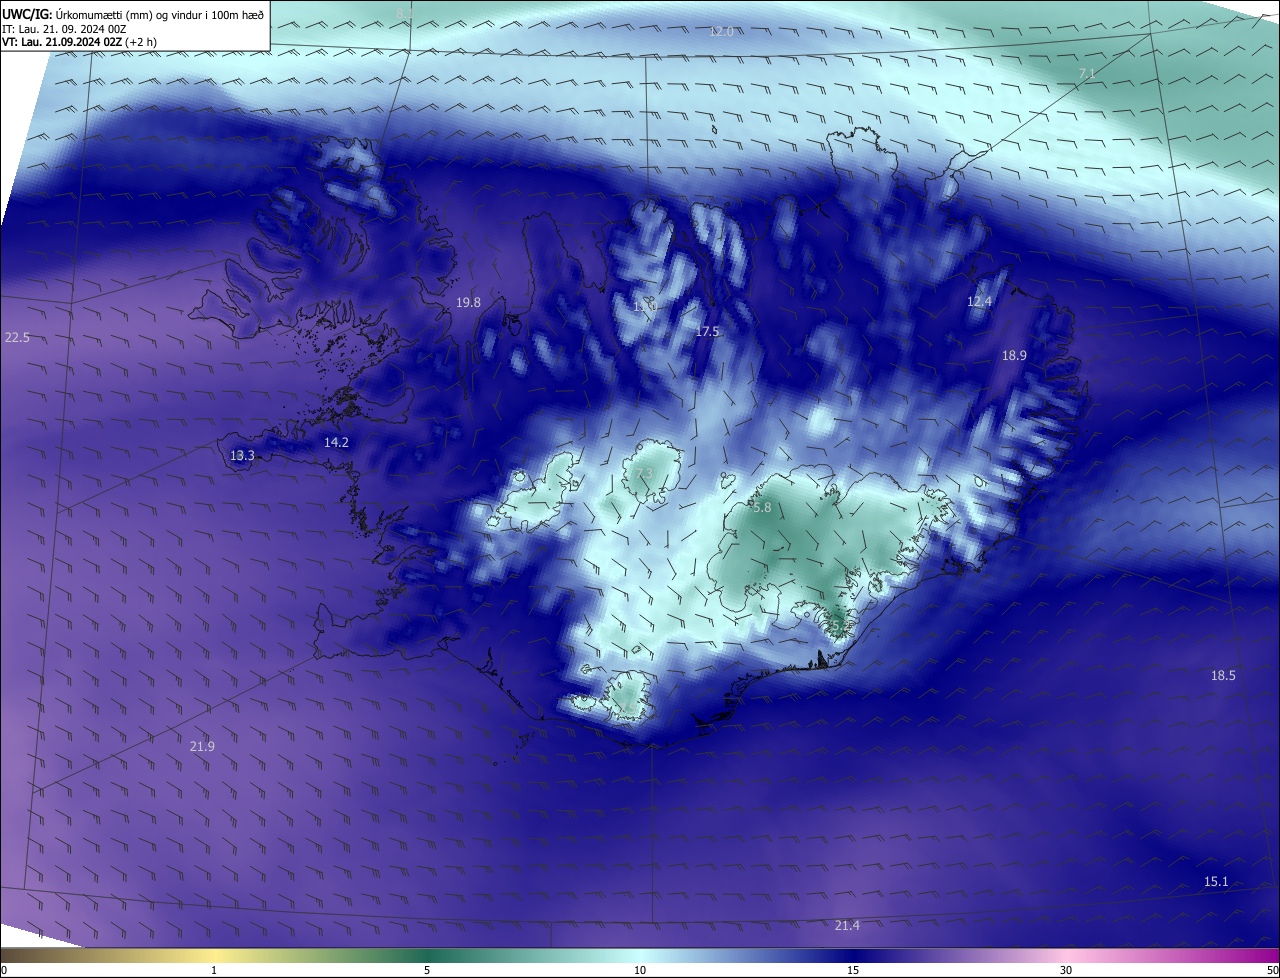Click the map value 21.4
The image size is (1280, 978).
(847, 926)
